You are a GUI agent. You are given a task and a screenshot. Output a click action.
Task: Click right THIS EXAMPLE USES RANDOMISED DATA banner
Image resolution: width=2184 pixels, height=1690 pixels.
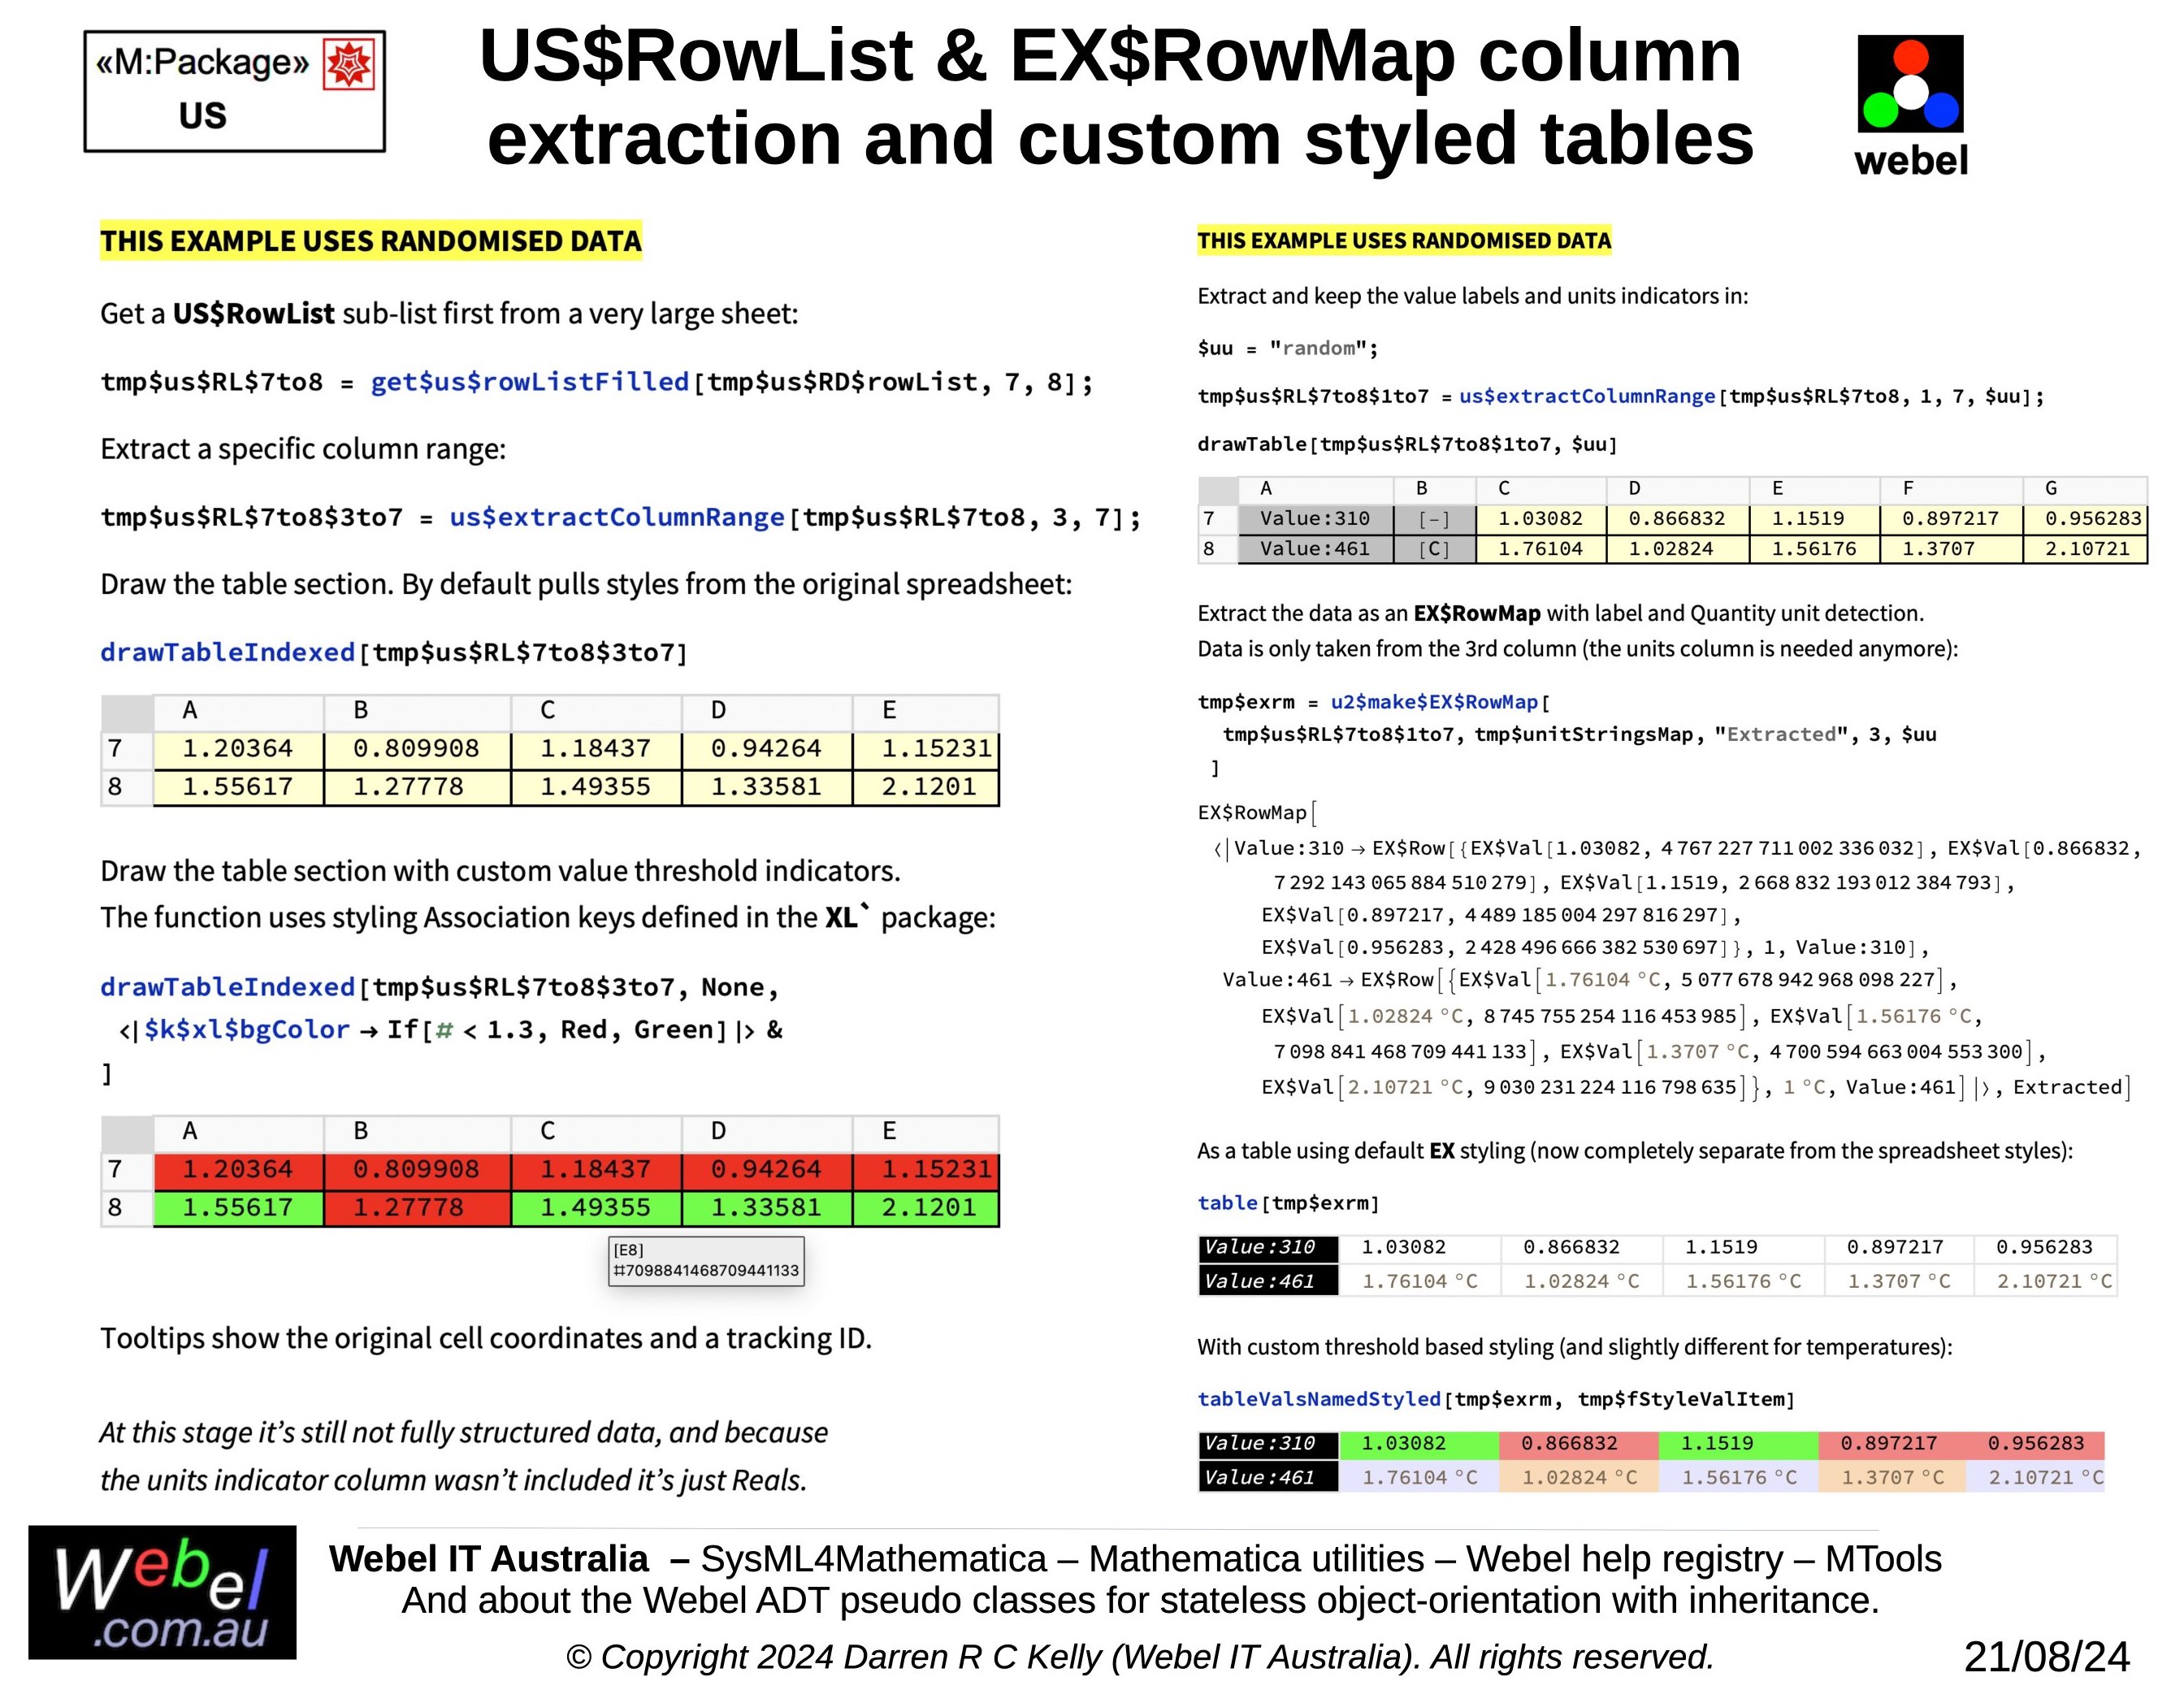pos(1404,241)
